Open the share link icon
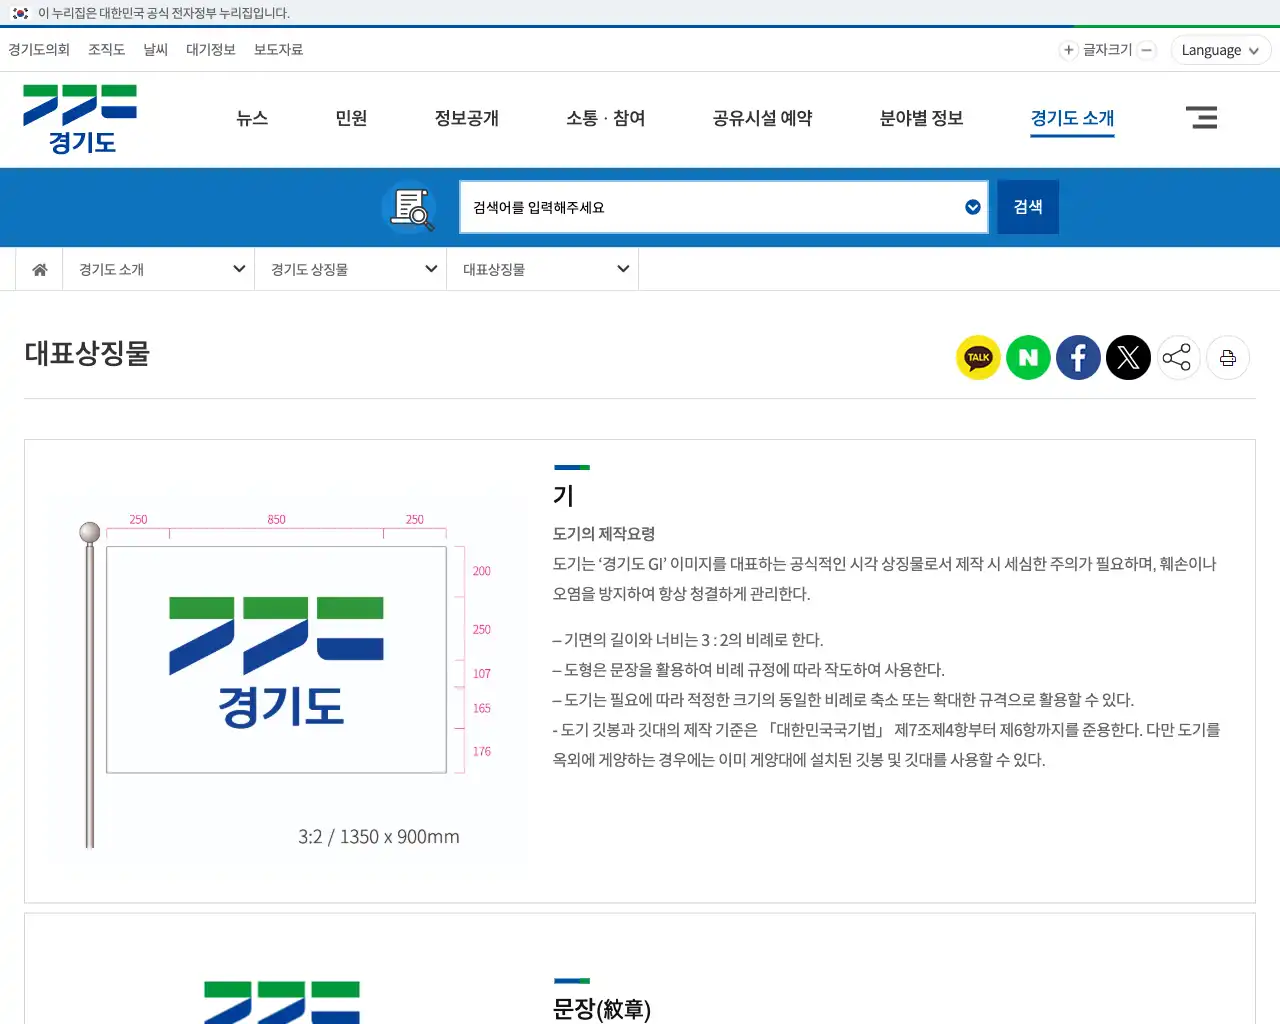 pyautogui.click(x=1177, y=358)
